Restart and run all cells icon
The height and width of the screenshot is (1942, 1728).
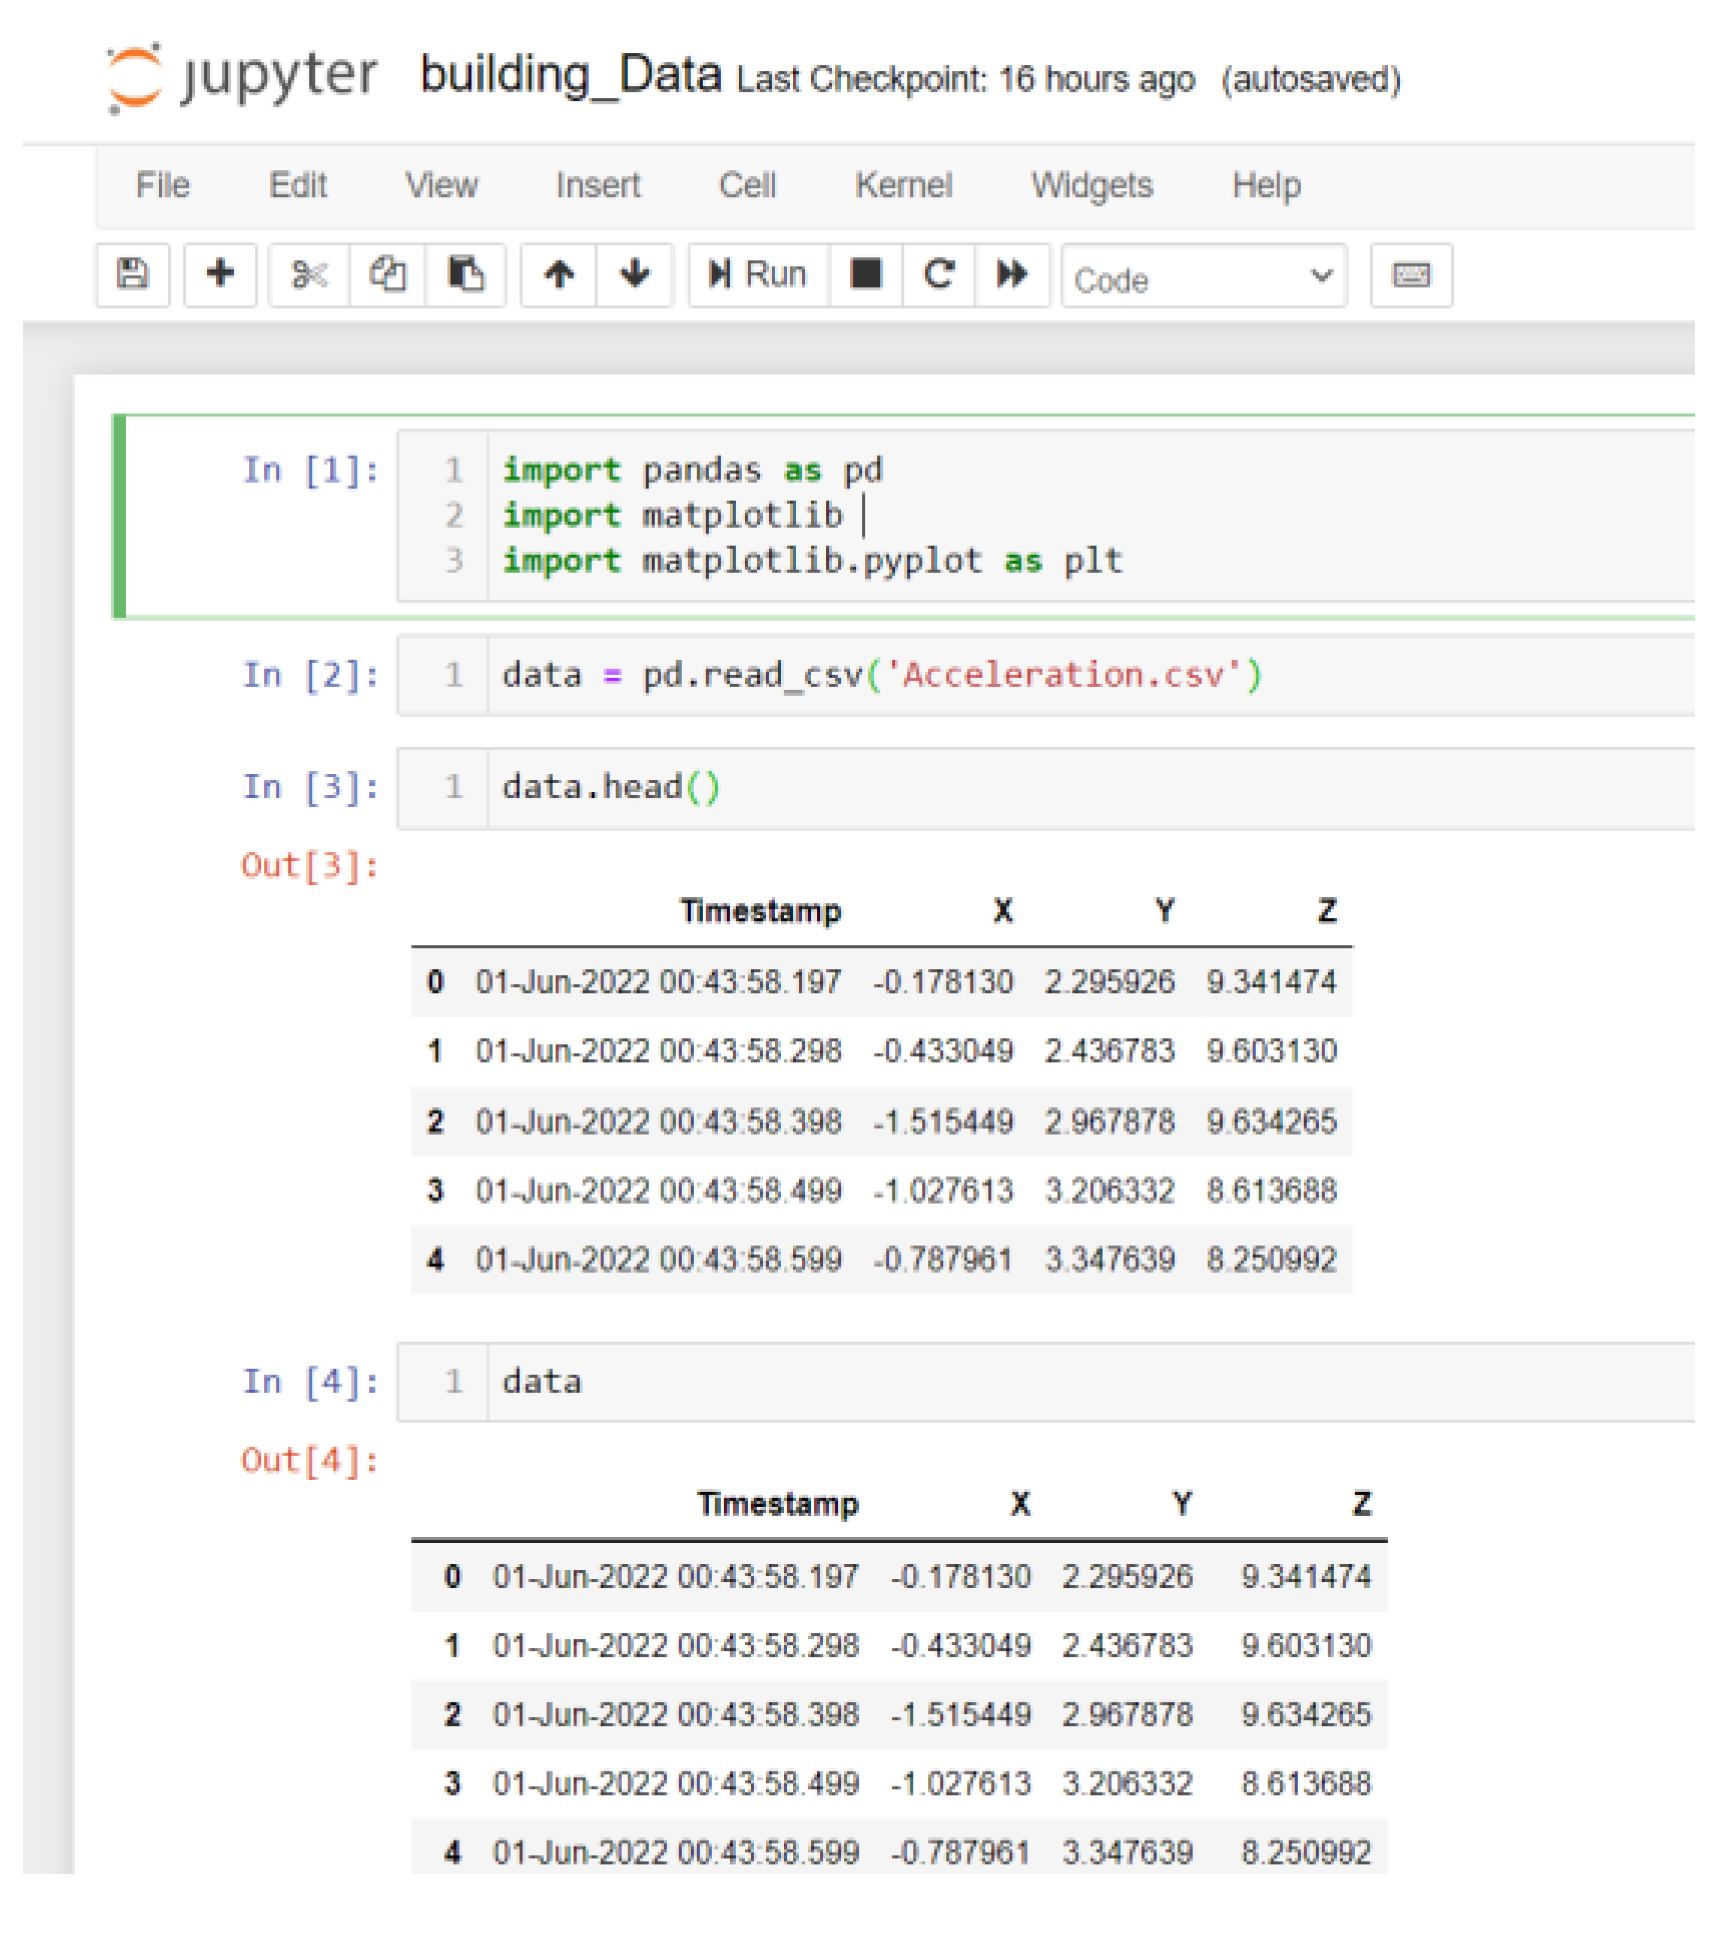1012,274
